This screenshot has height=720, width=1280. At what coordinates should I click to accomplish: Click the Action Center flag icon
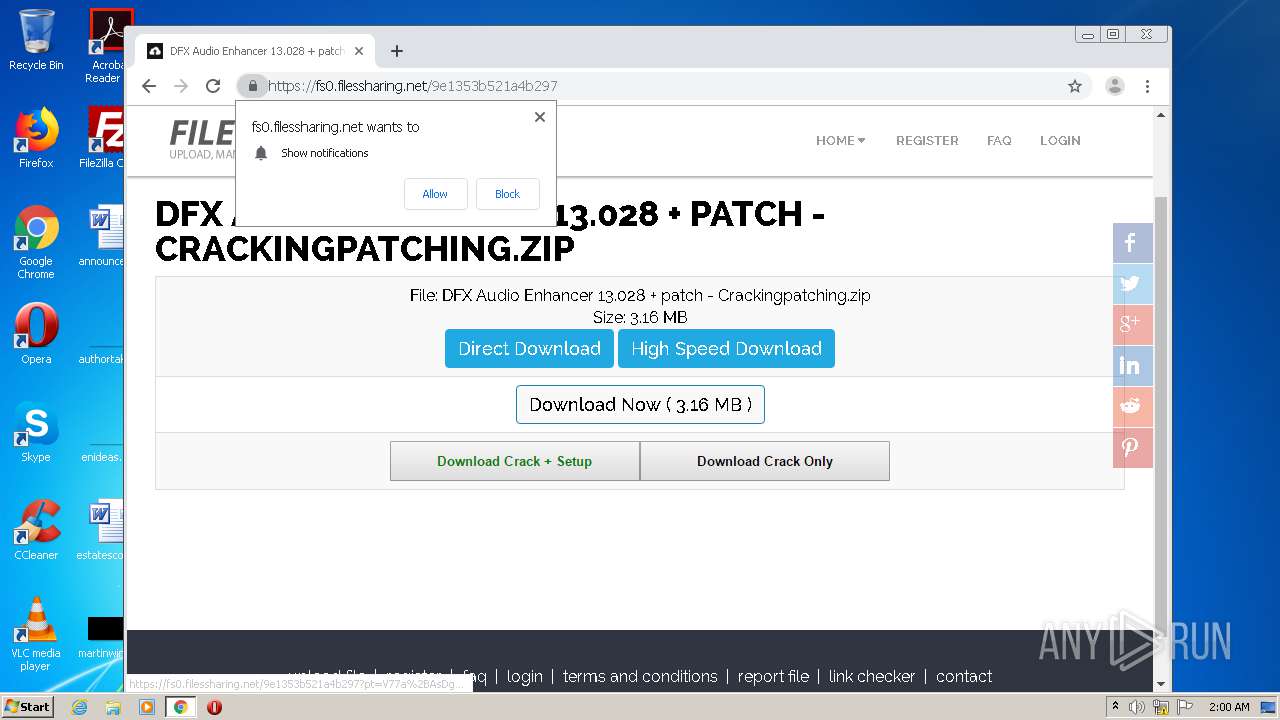(x=1183, y=707)
